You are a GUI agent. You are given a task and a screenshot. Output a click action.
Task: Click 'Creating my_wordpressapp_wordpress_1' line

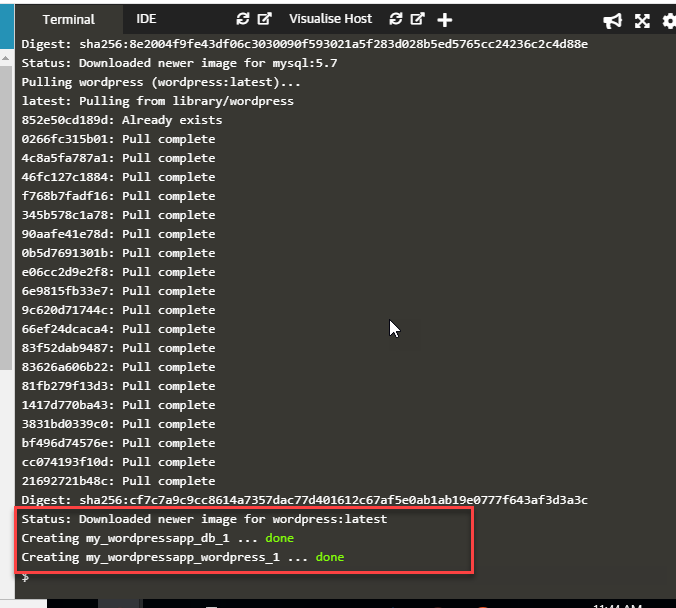(183, 557)
